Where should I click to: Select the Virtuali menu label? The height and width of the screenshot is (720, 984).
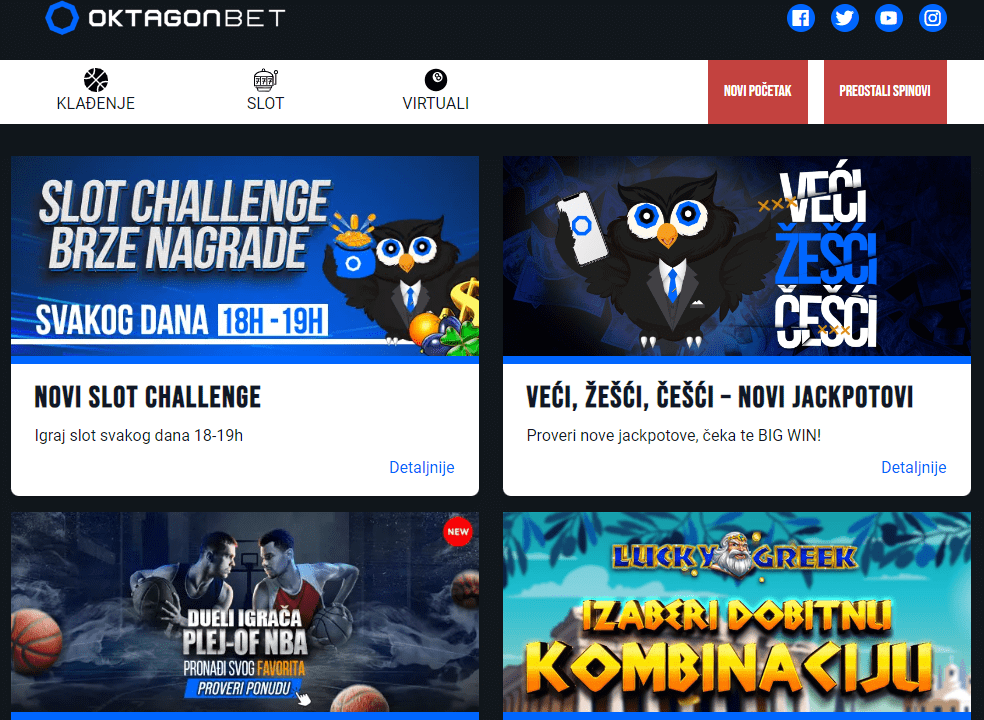pos(436,103)
